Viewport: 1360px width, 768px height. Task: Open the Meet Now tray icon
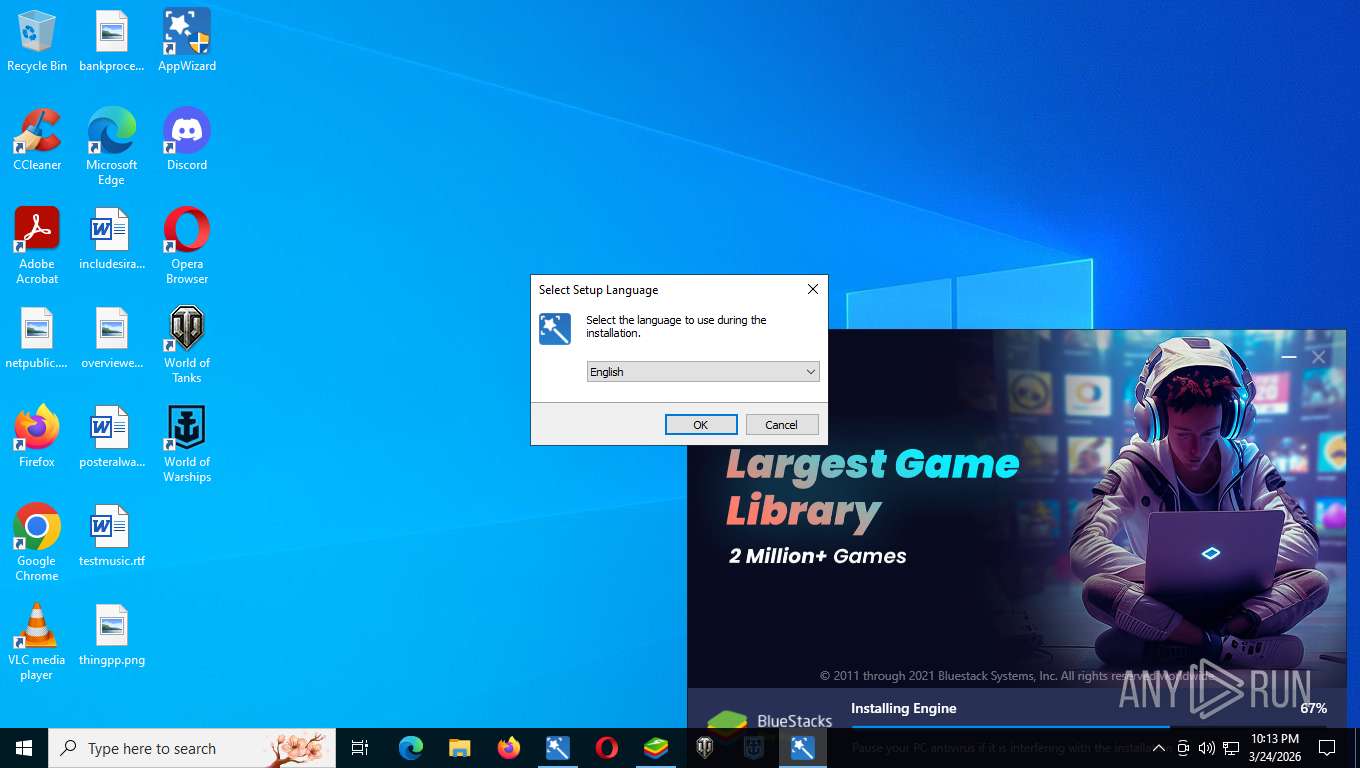pyautogui.click(x=1183, y=748)
